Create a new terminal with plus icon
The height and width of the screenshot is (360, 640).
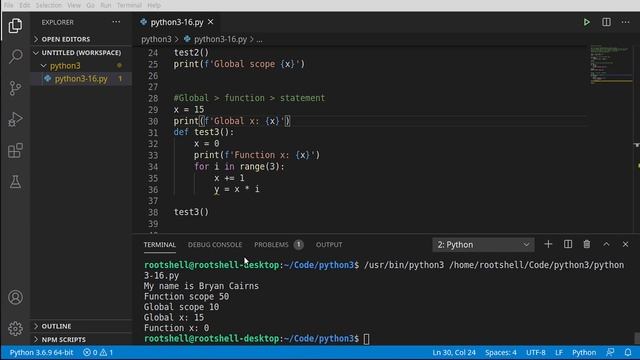click(x=548, y=244)
